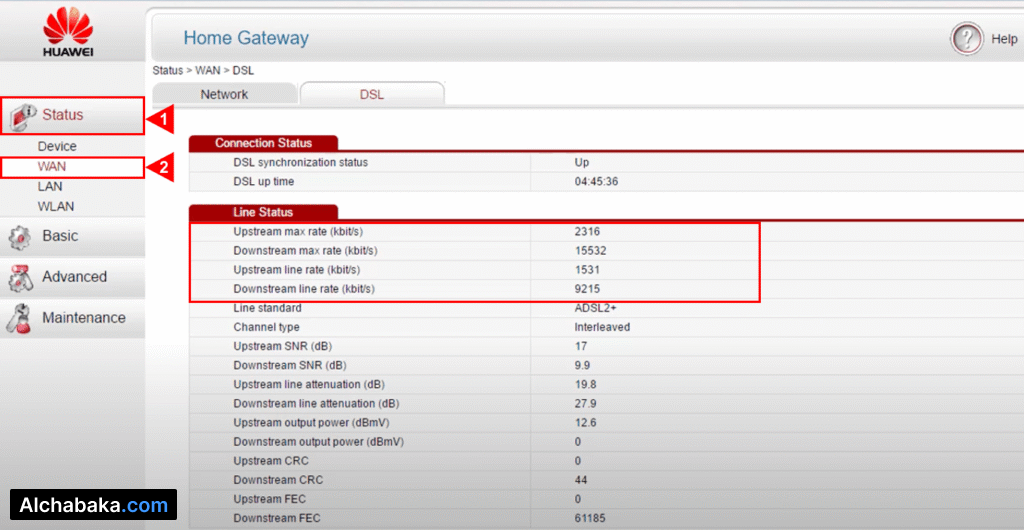
Task: Expand the Basic menu section
Action: (60, 236)
